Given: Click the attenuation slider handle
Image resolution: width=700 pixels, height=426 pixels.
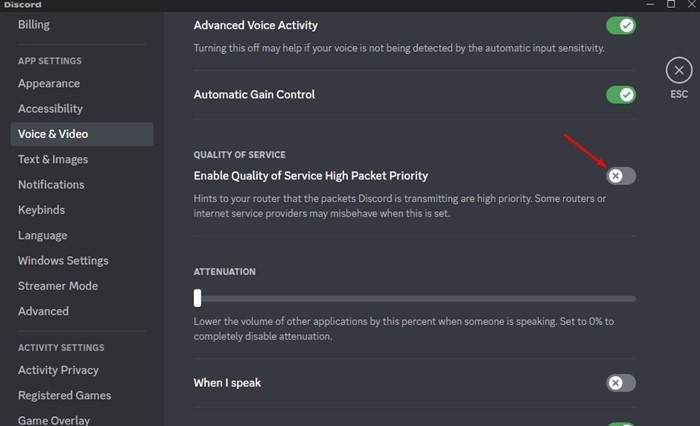Looking at the screenshot, I should coord(198,298).
